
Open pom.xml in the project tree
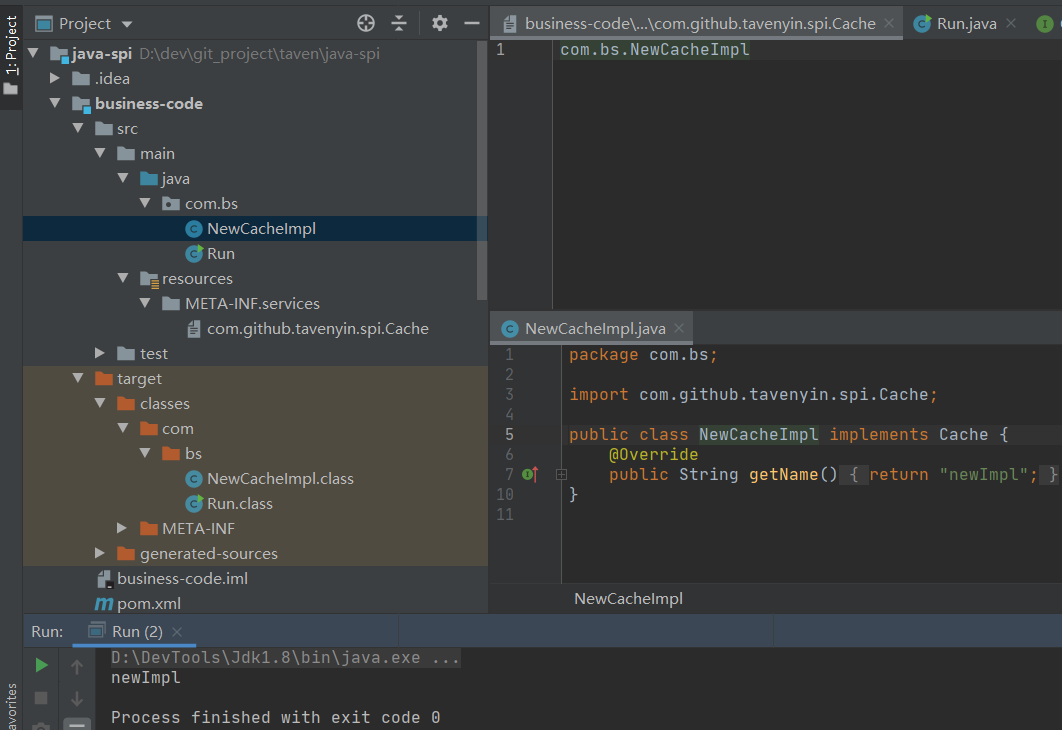148,604
